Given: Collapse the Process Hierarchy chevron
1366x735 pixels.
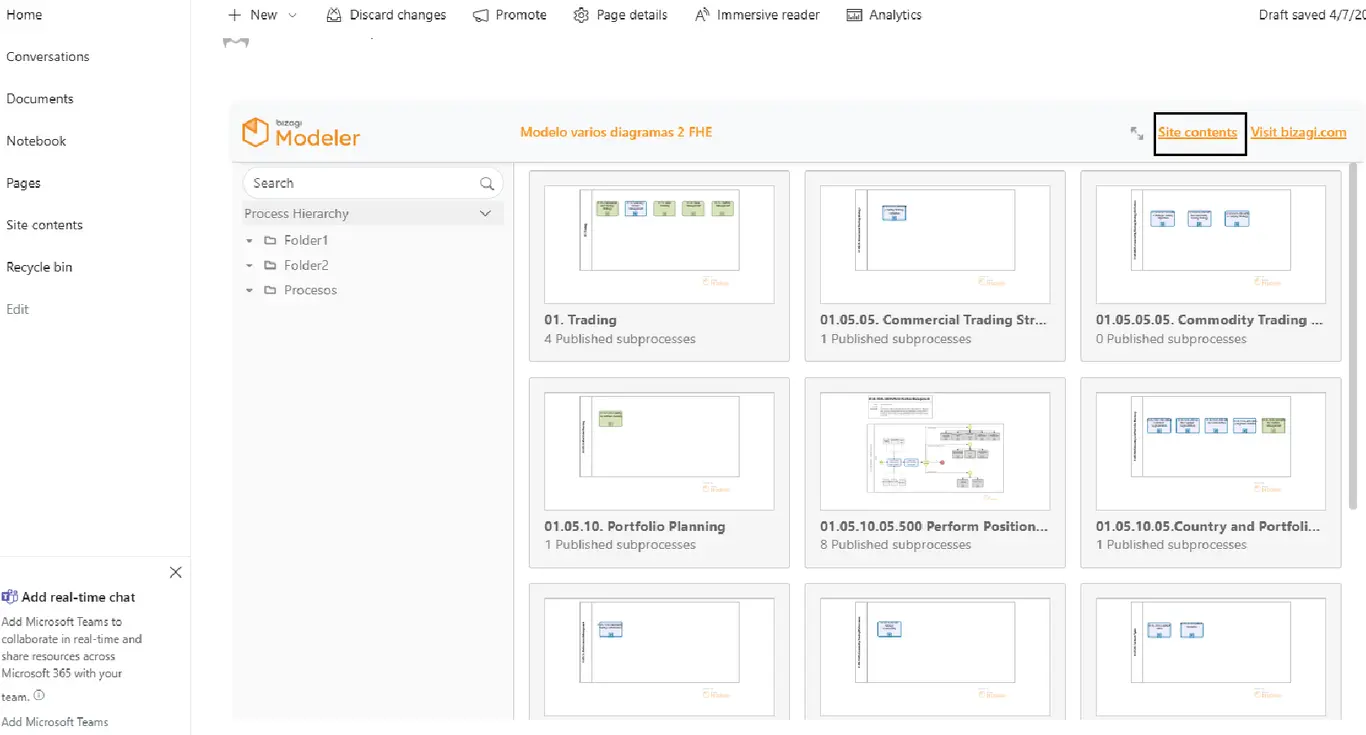Looking at the screenshot, I should [x=486, y=214].
